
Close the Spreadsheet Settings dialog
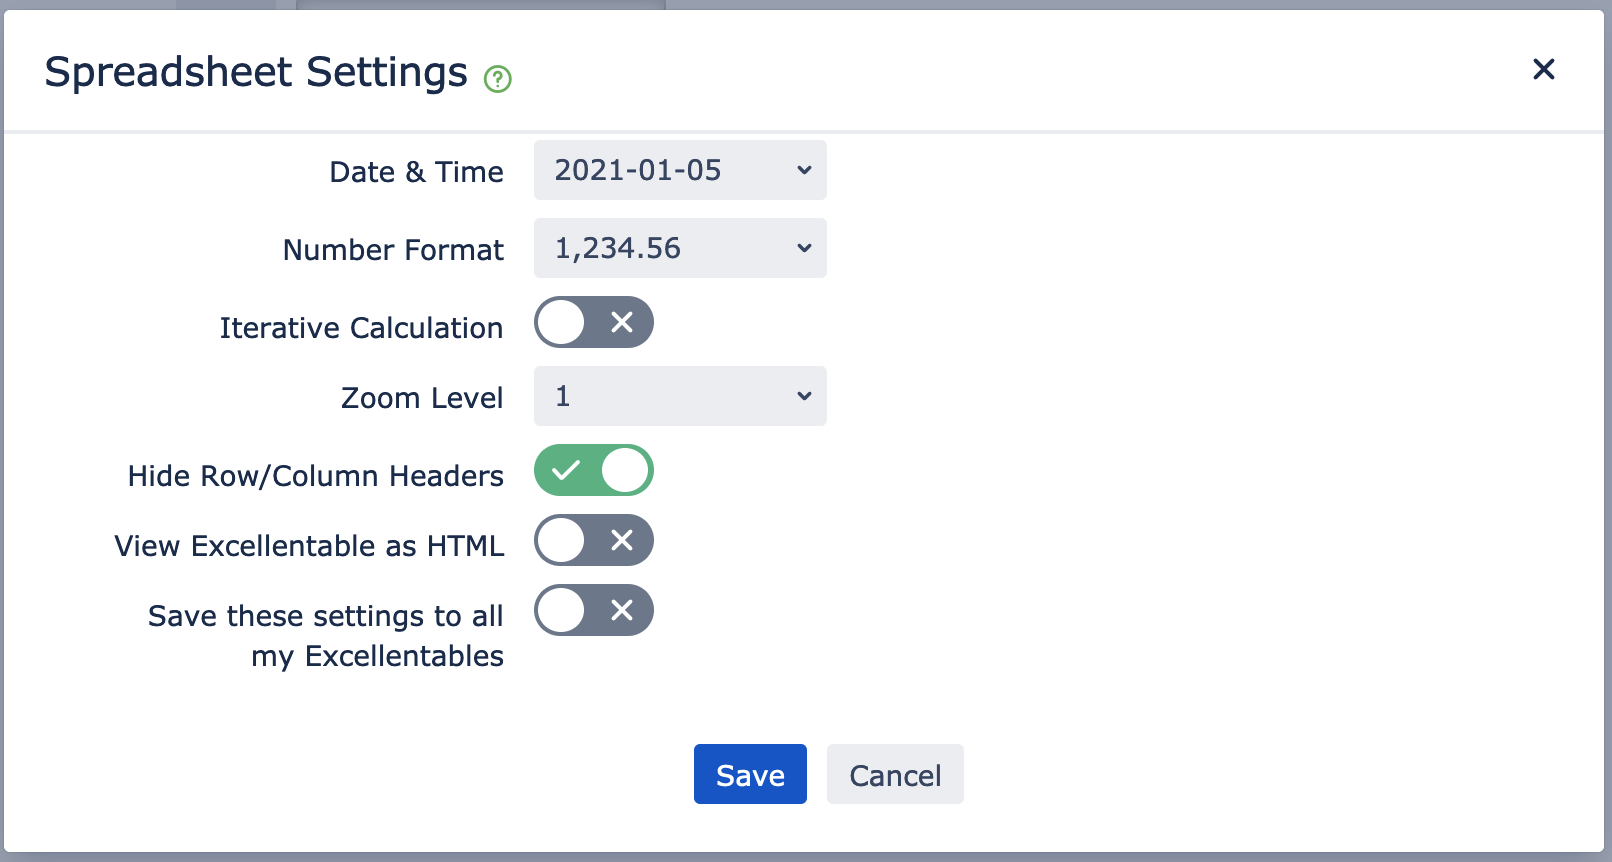pyautogui.click(x=1544, y=69)
